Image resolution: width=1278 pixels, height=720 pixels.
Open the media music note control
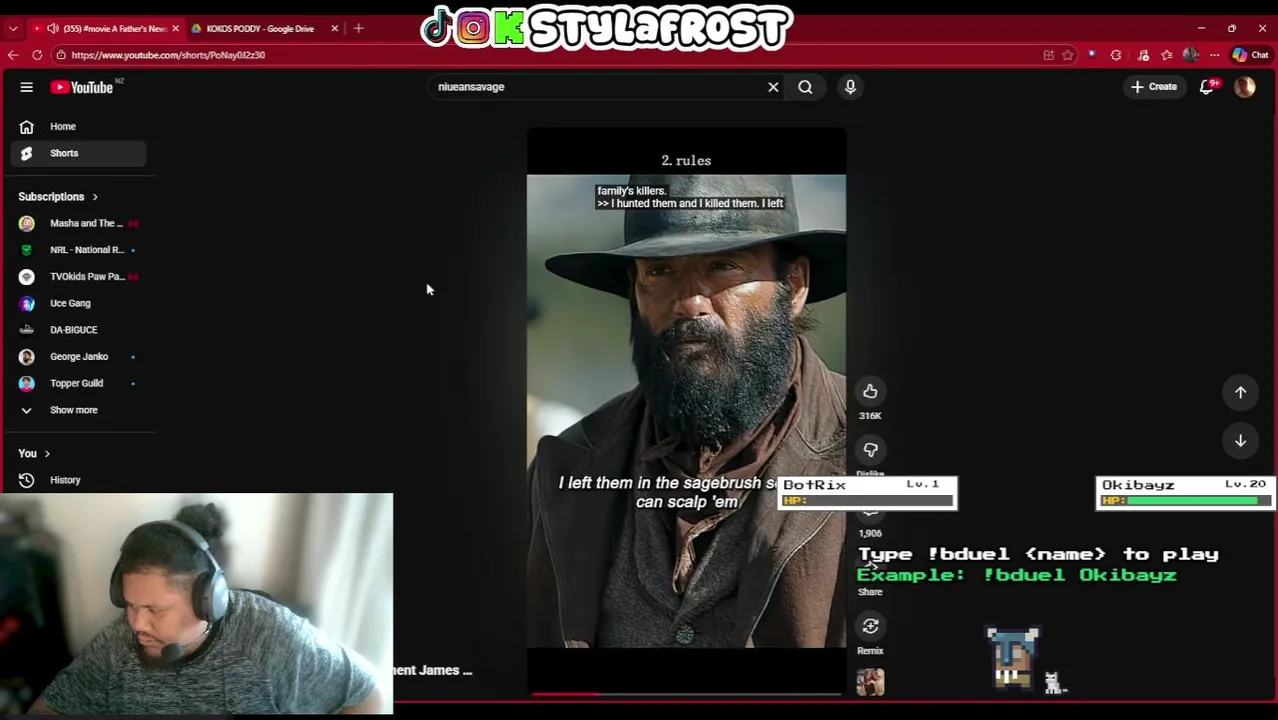pyautogui.click(x=1143, y=55)
